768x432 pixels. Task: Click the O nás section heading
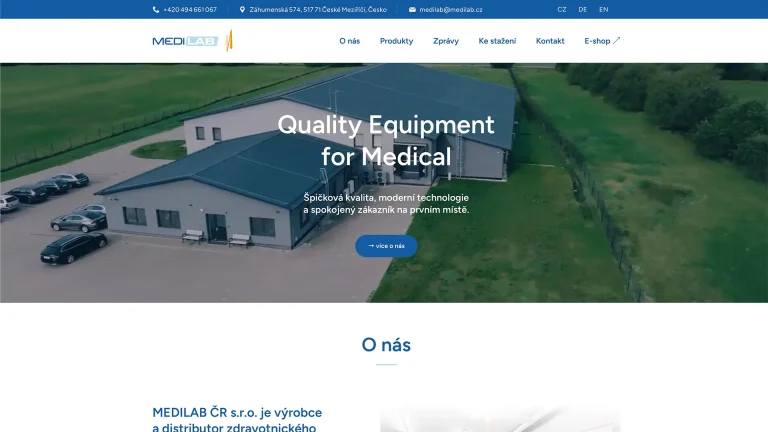pyautogui.click(x=386, y=345)
